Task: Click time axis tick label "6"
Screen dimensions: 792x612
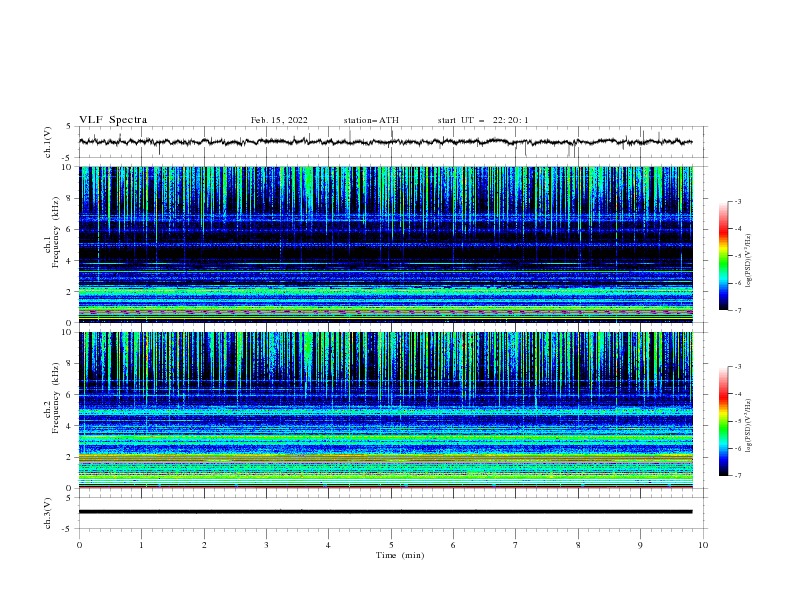Action: (x=453, y=545)
